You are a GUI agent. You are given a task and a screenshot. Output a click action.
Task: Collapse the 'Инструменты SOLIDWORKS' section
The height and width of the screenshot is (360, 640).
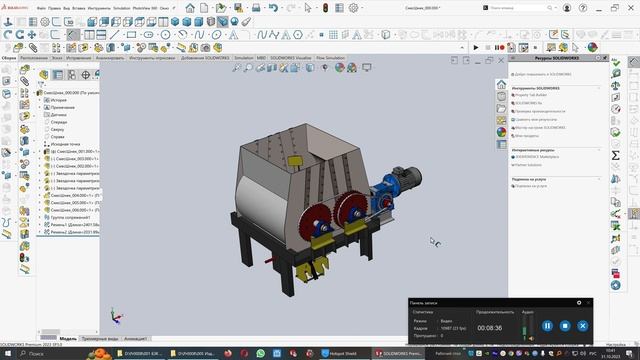click(599, 88)
